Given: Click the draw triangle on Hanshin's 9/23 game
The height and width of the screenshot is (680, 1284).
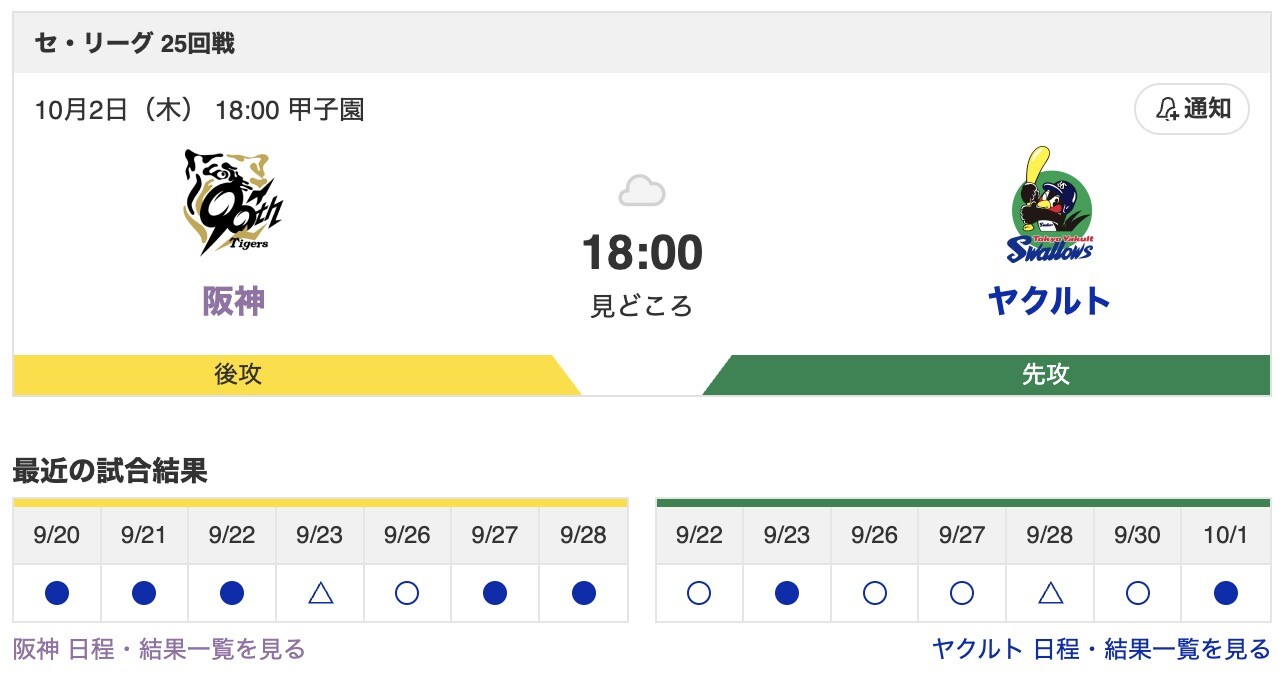Looking at the screenshot, I should [319, 592].
